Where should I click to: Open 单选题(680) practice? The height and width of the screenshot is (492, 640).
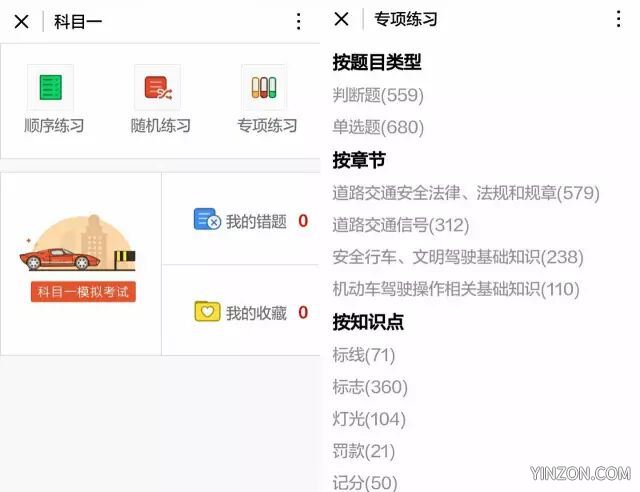[378, 127]
